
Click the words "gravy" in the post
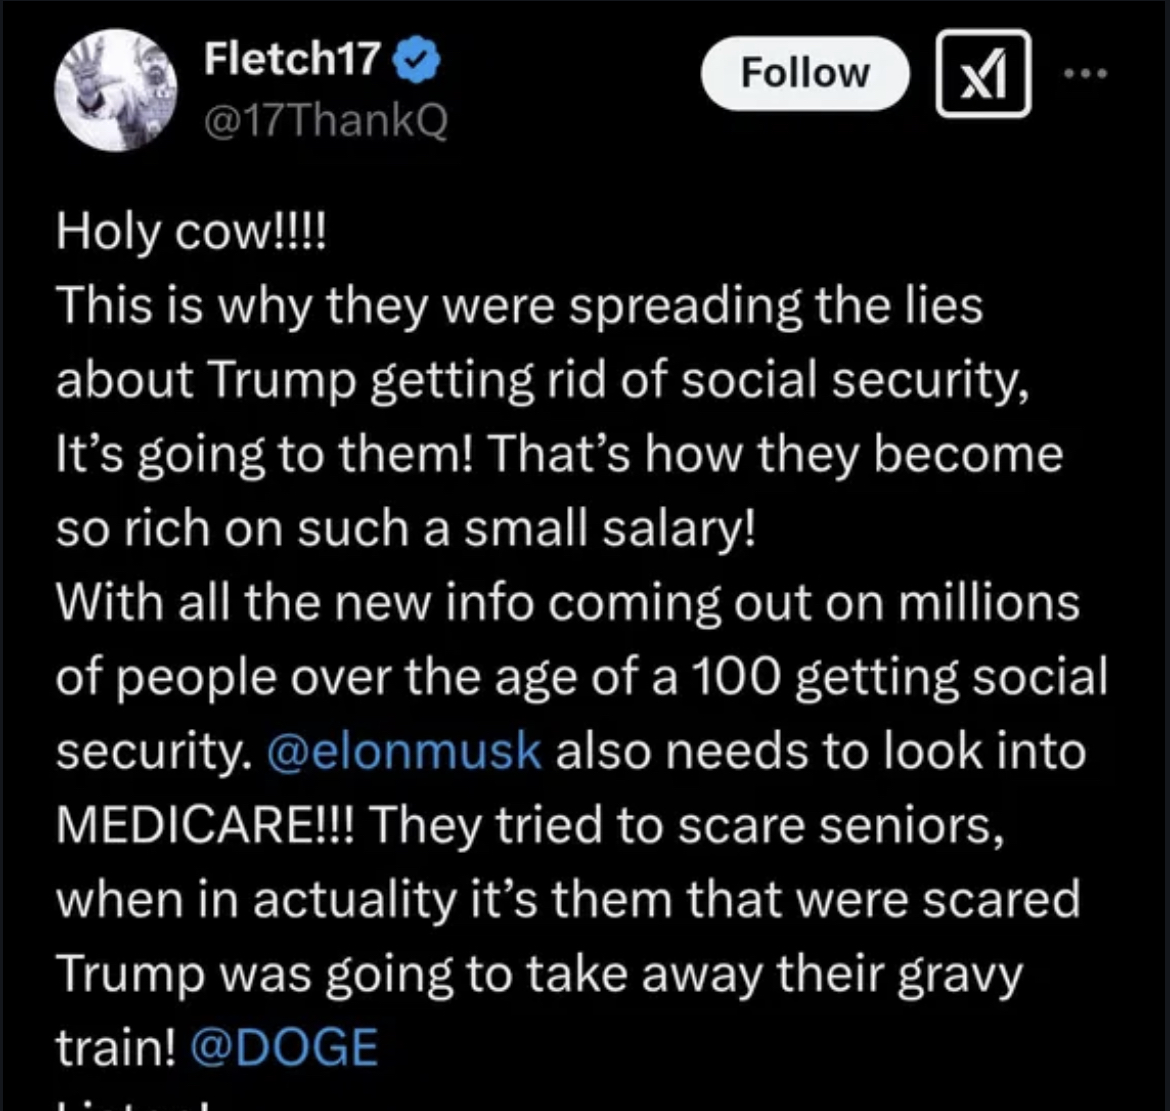[962, 972]
